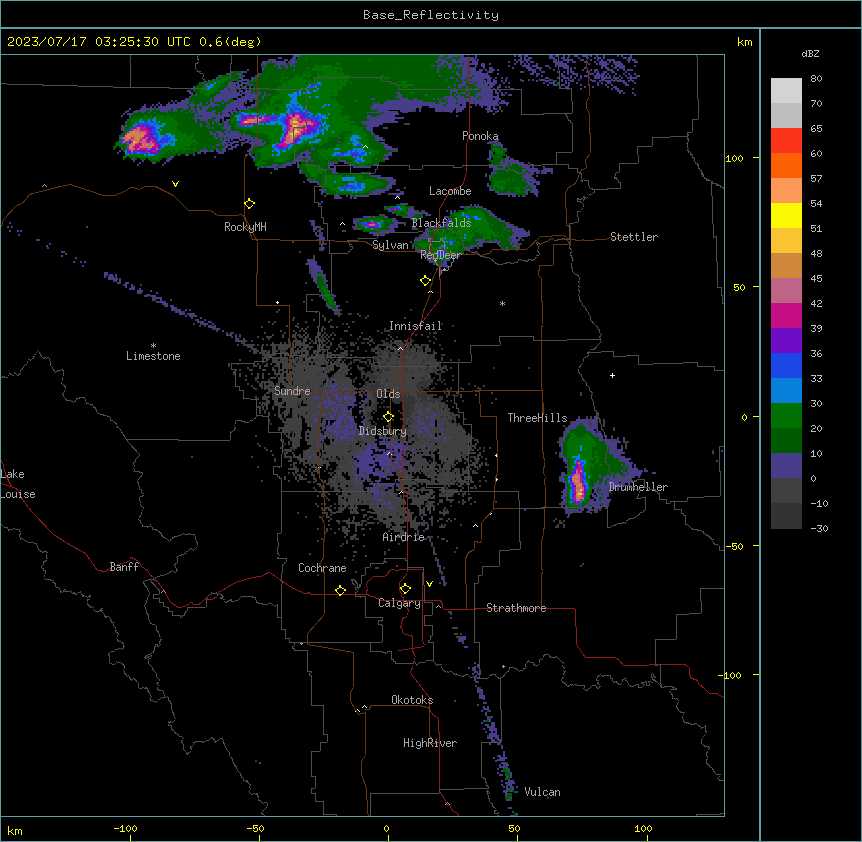Select the Vulcan label
Viewport: 862px width, 842px height.
coord(543,792)
